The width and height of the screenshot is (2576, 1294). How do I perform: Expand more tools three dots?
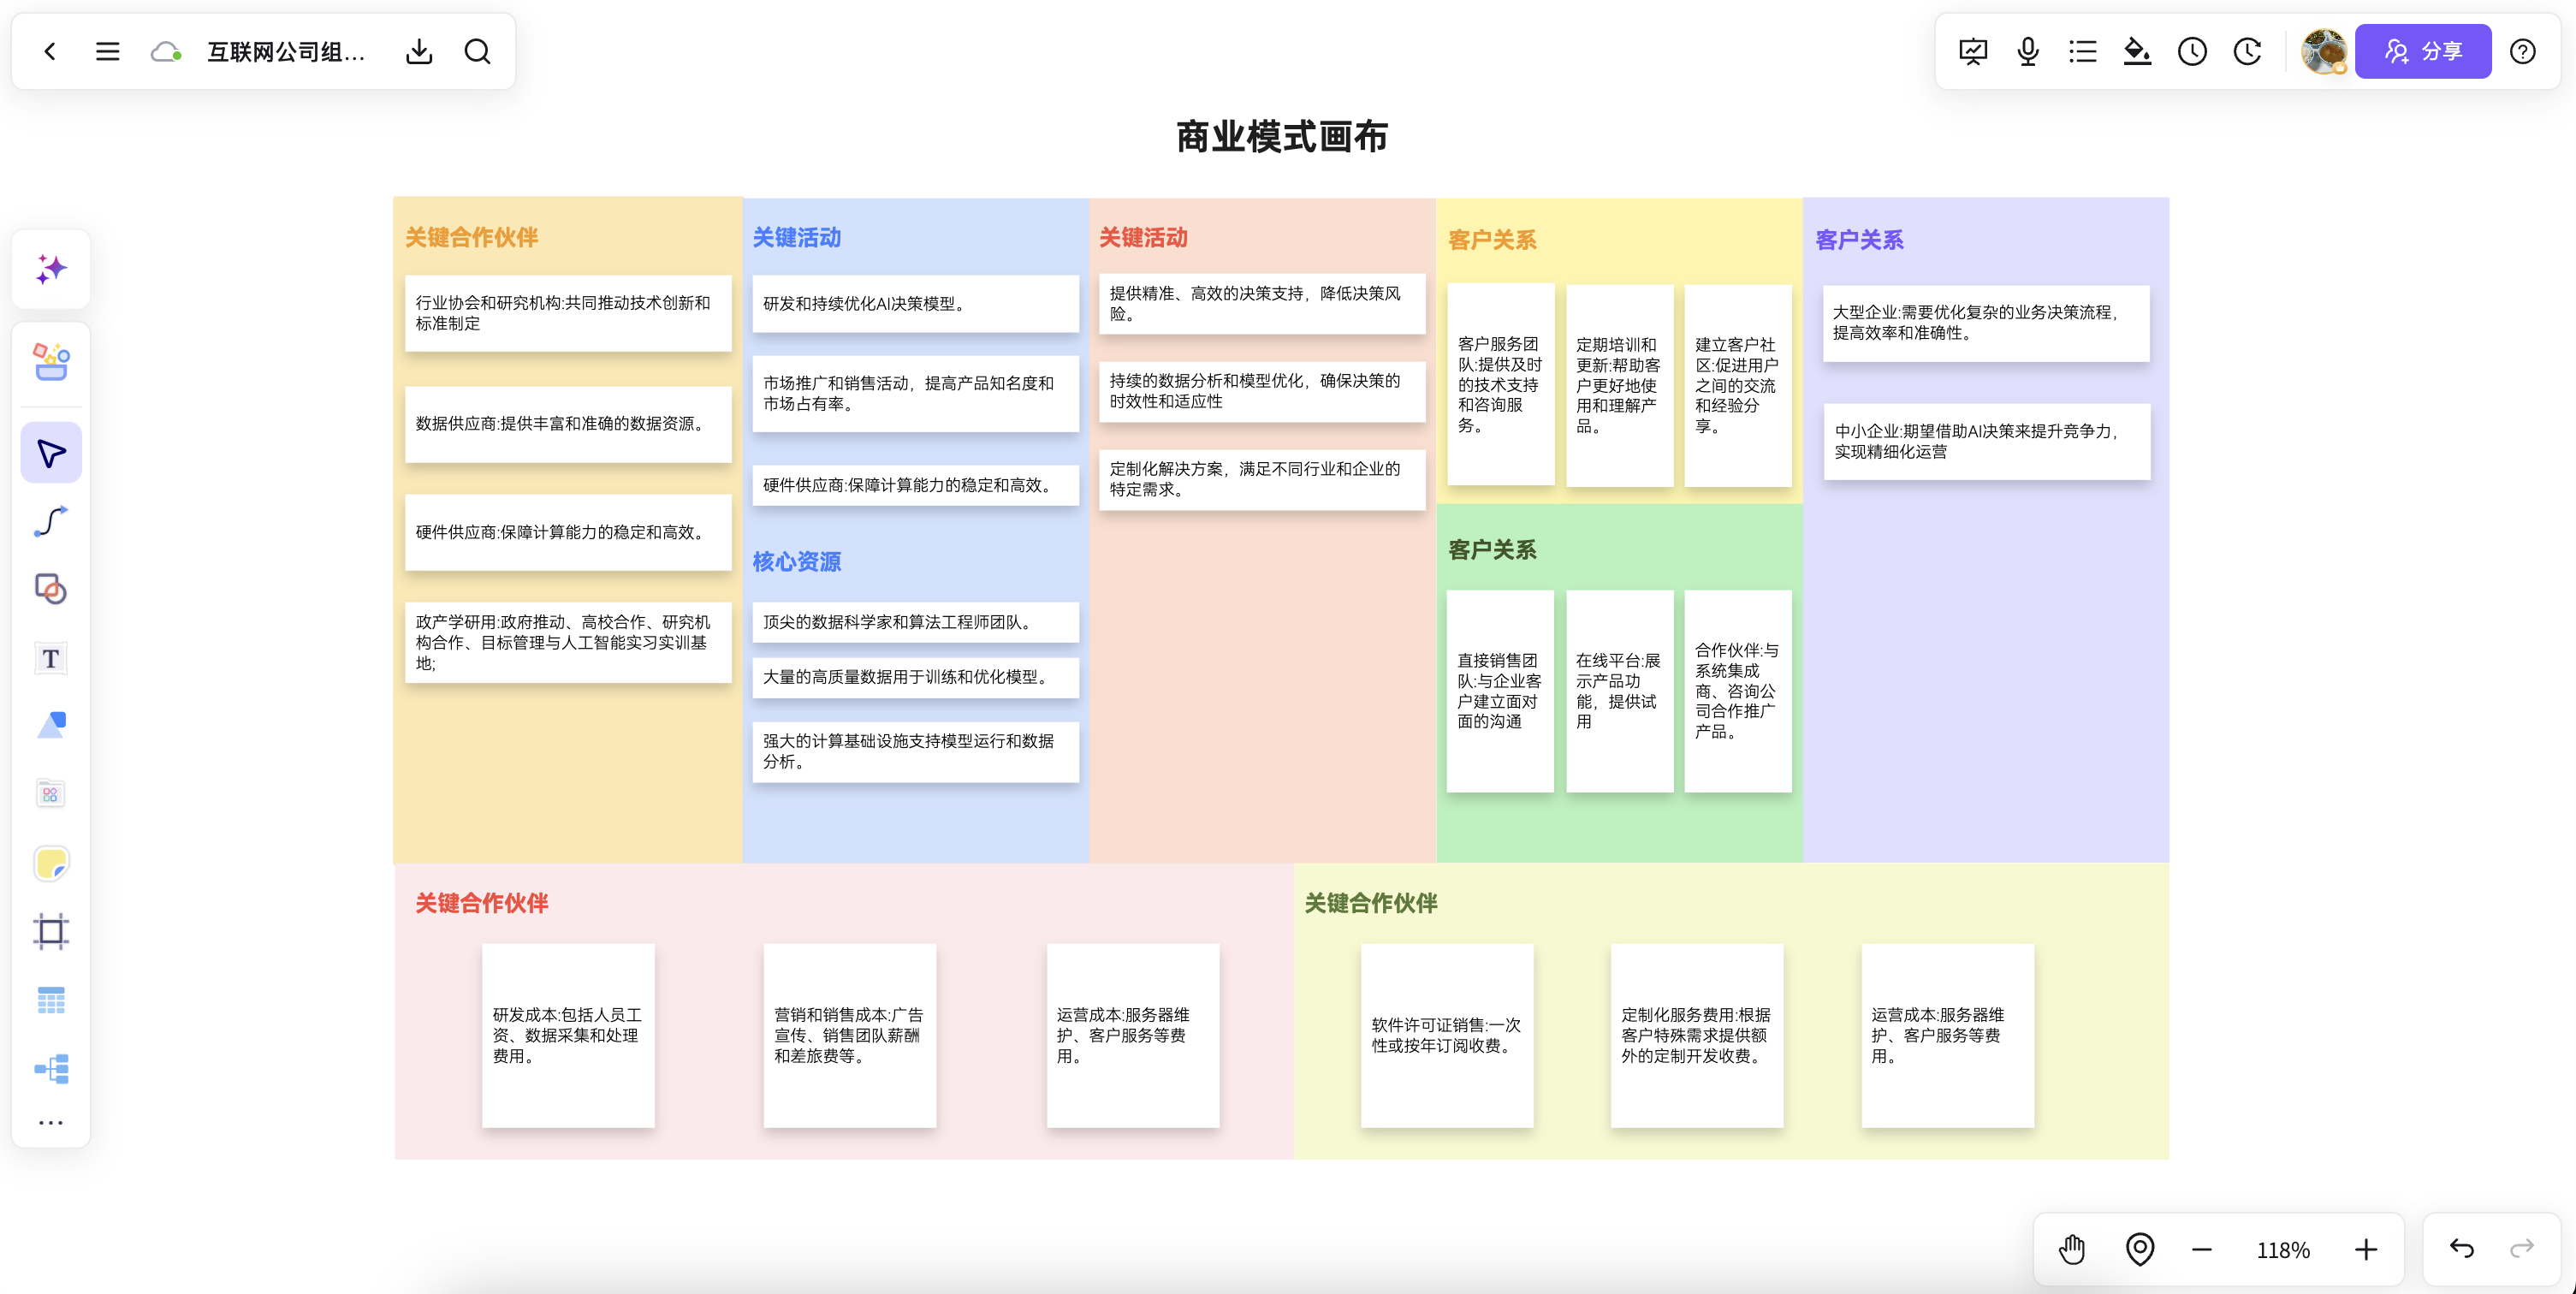51,1123
